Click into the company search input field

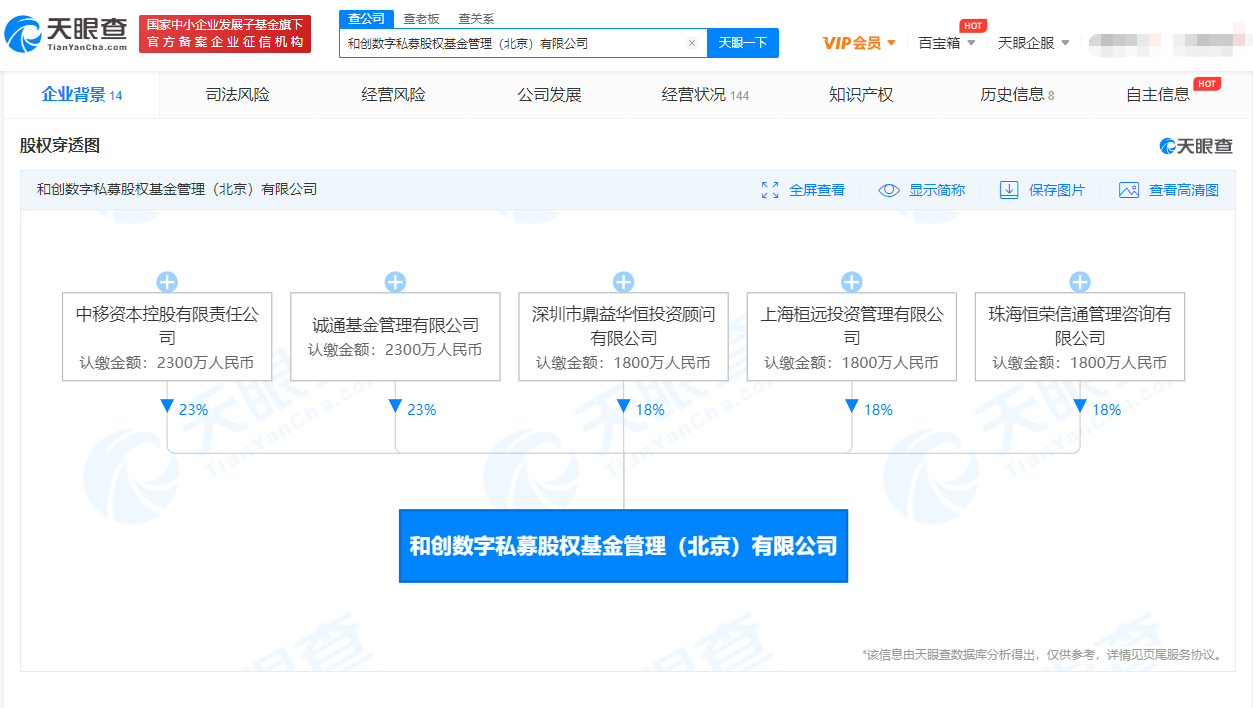(x=510, y=43)
